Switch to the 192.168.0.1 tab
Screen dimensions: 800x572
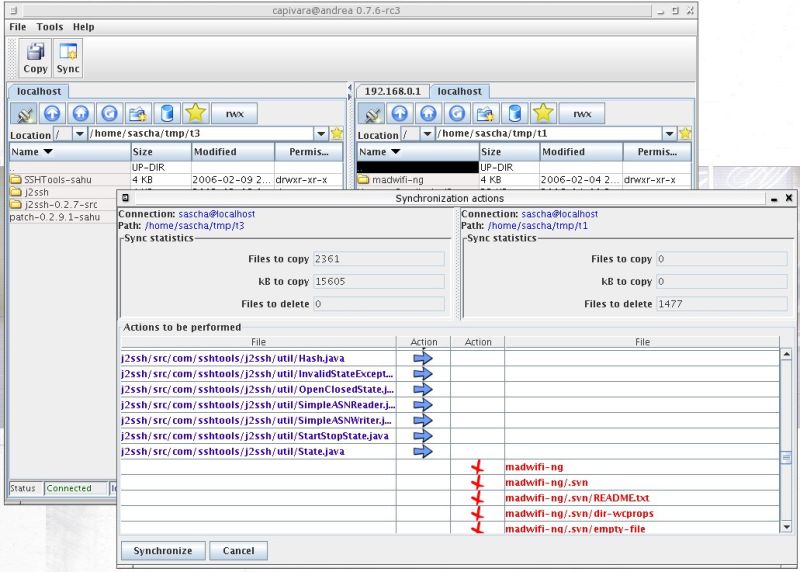pos(394,92)
